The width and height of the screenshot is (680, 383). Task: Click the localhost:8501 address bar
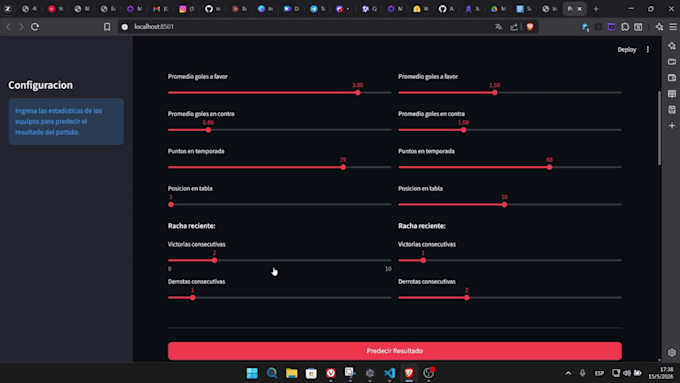point(304,27)
